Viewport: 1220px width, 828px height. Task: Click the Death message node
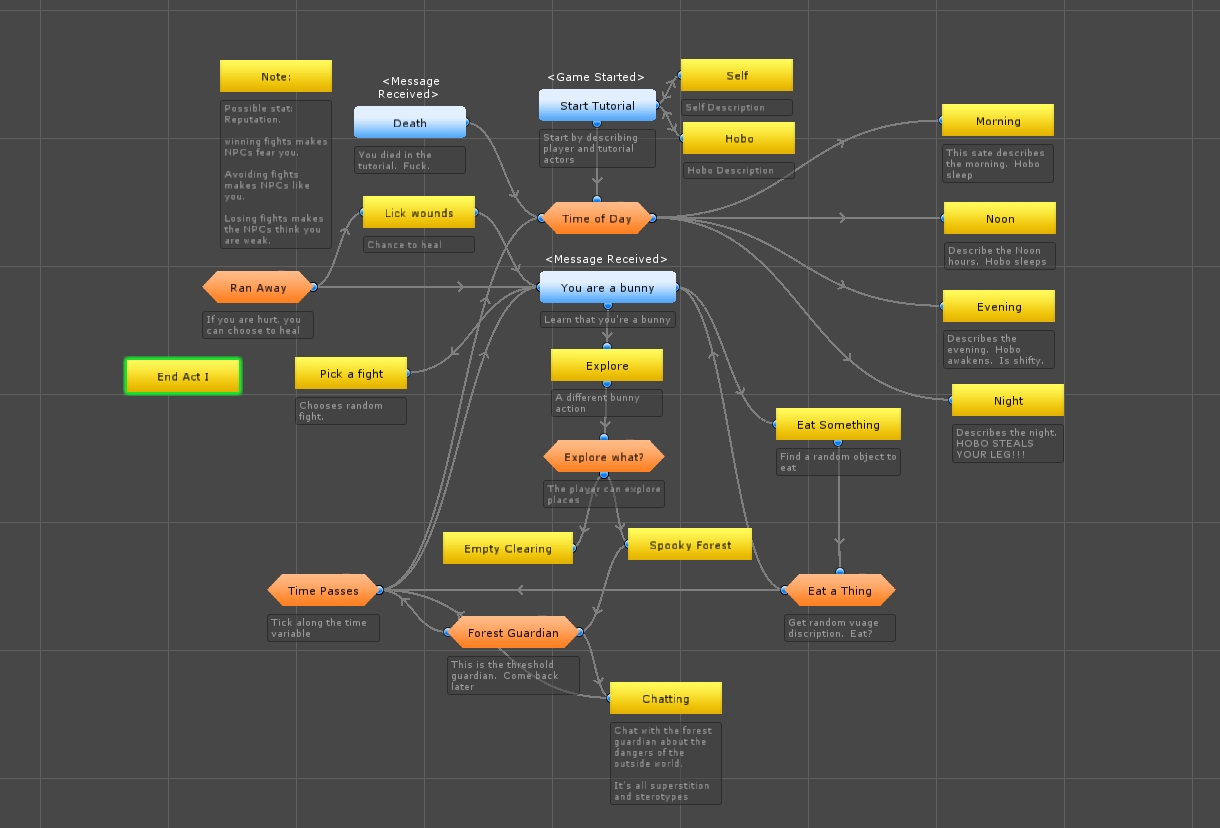click(x=409, y=123)
